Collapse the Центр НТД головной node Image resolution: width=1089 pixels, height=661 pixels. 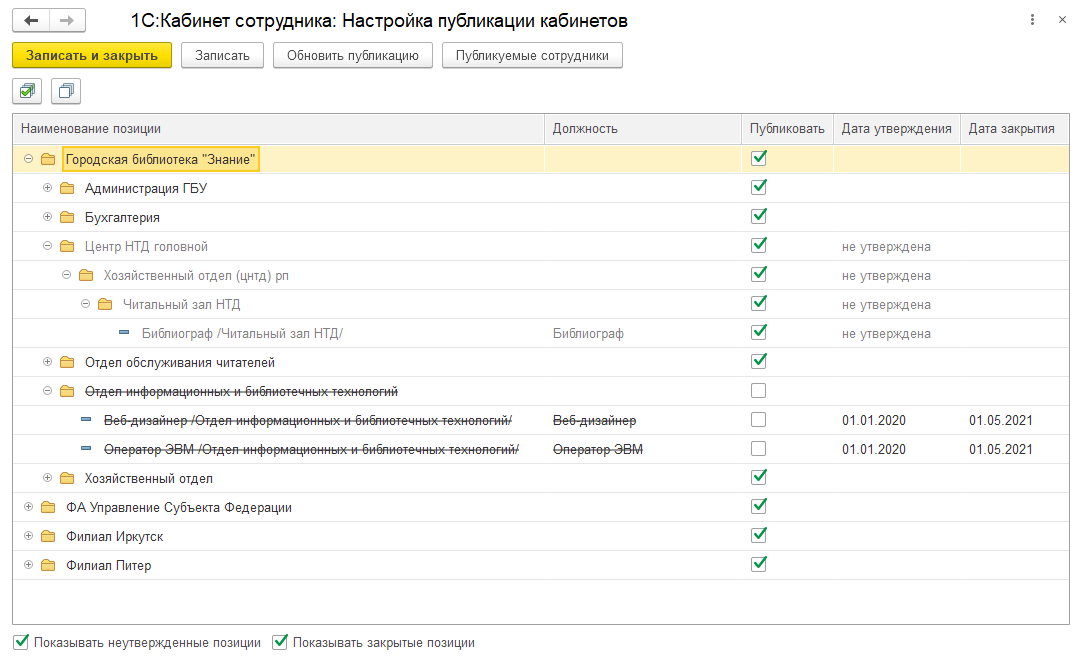pyautogui.click(x=47, y=246)
